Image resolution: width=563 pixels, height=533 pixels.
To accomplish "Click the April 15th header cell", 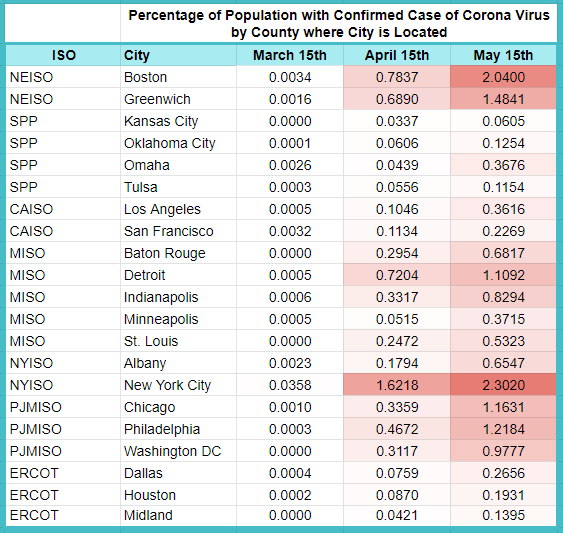I will click(397, 55).
